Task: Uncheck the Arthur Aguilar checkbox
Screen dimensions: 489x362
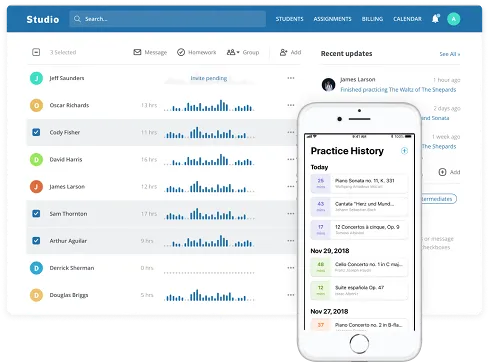Action: tap(36, 241)
